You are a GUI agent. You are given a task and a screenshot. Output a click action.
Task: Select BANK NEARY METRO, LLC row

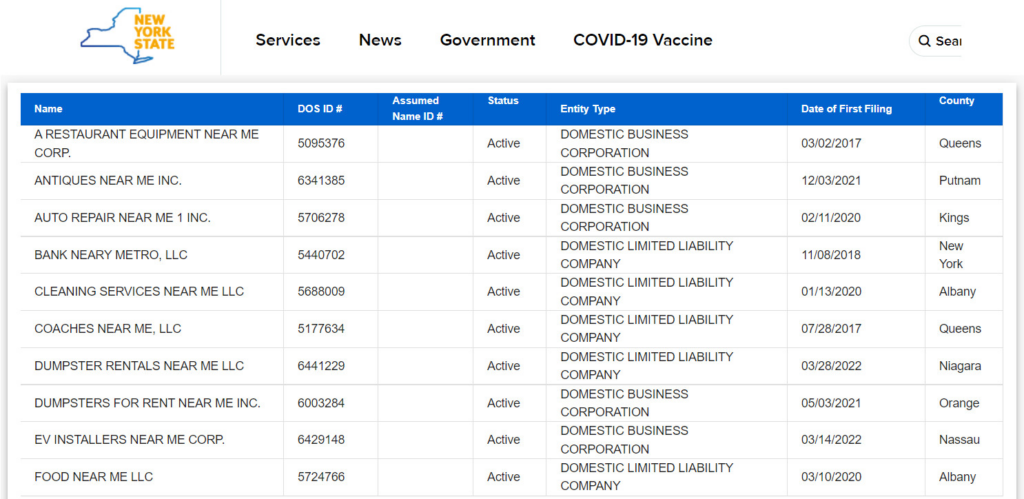(511, 255)
